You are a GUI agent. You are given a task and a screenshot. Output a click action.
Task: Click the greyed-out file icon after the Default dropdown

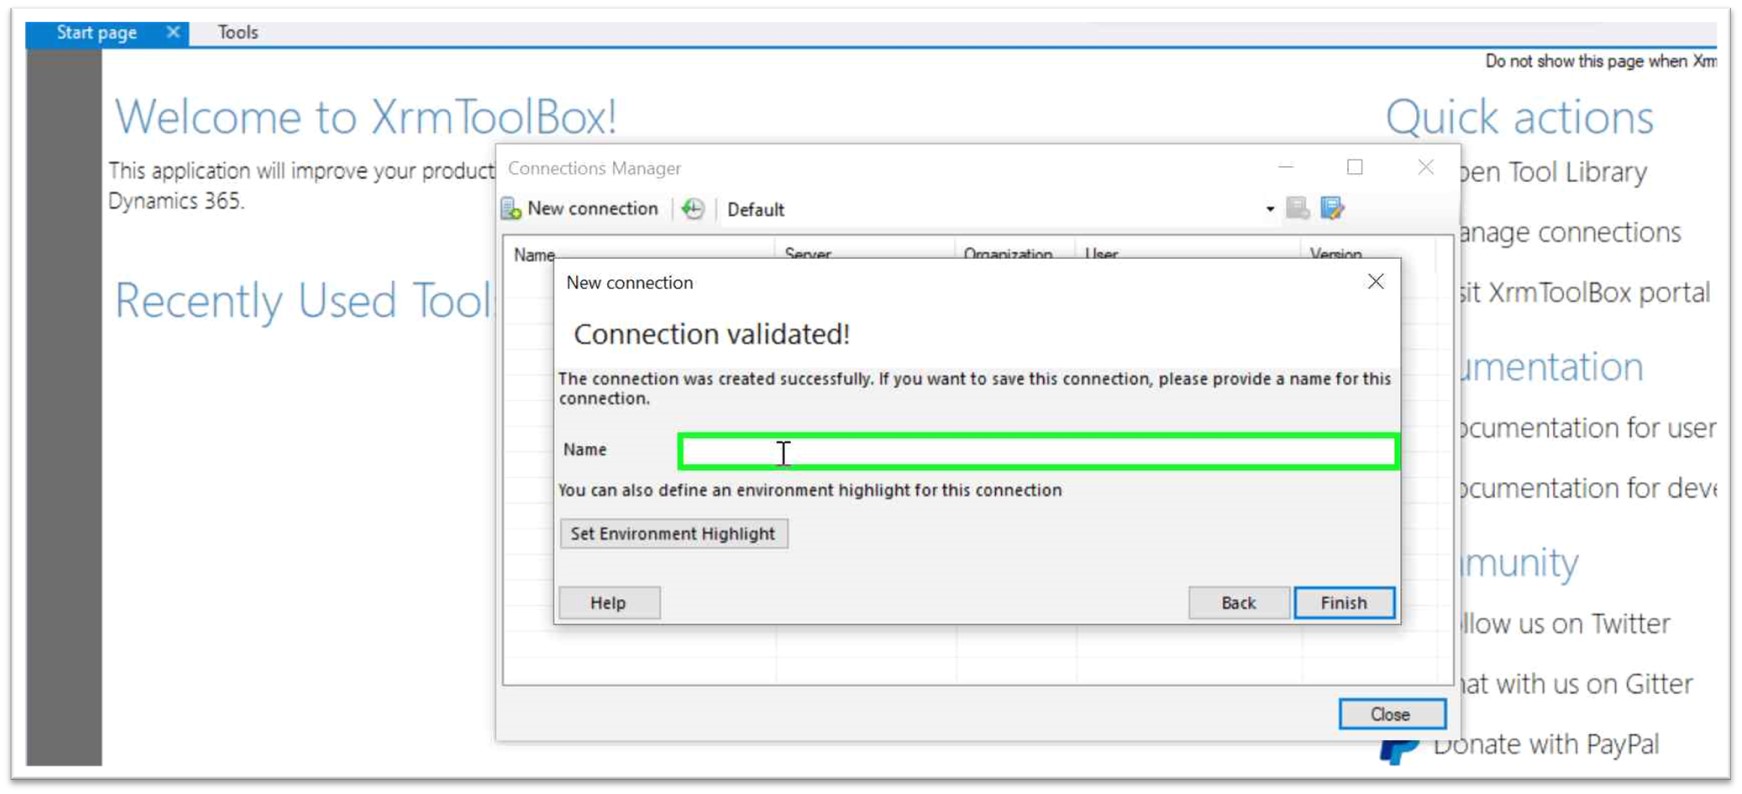coord(1297,208)
